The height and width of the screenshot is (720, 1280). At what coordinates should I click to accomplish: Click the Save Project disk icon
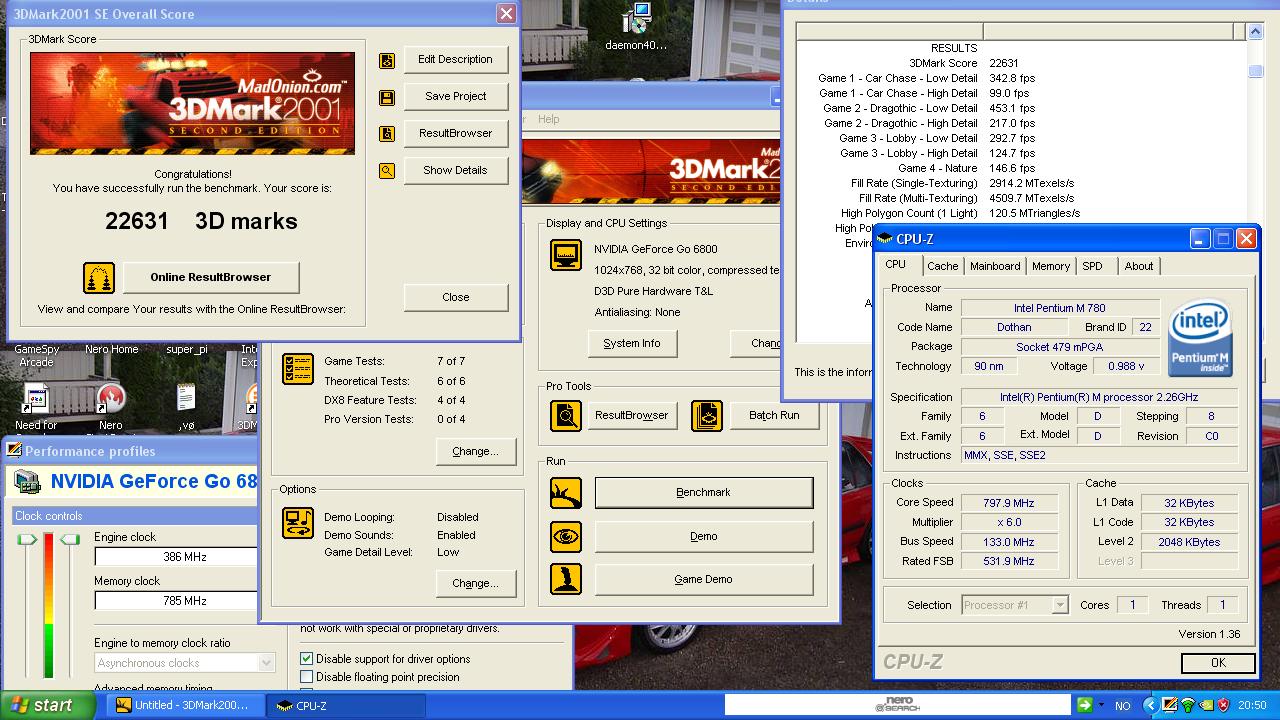tap(387, 98)
